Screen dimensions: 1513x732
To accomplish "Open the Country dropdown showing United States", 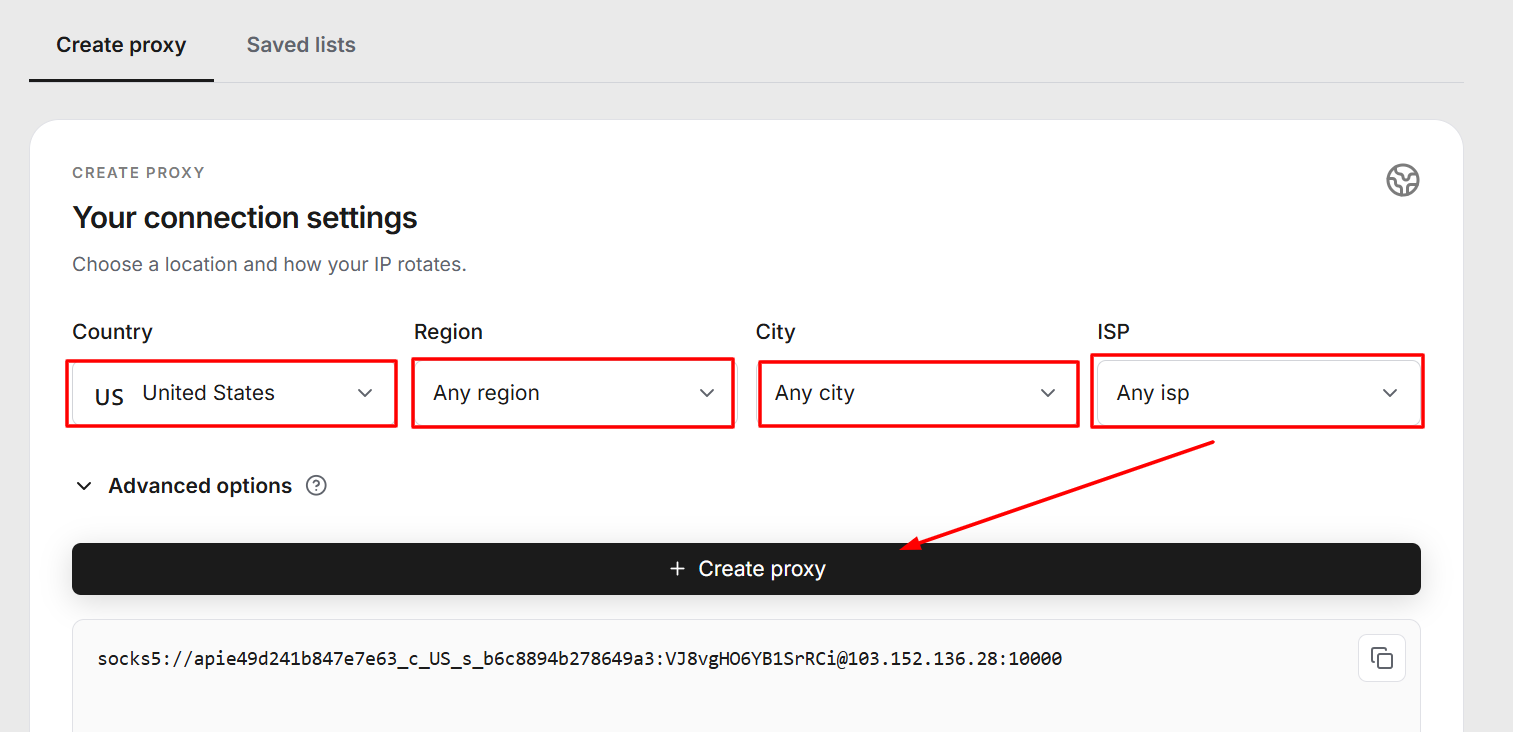I will click(x=232, y=393).
